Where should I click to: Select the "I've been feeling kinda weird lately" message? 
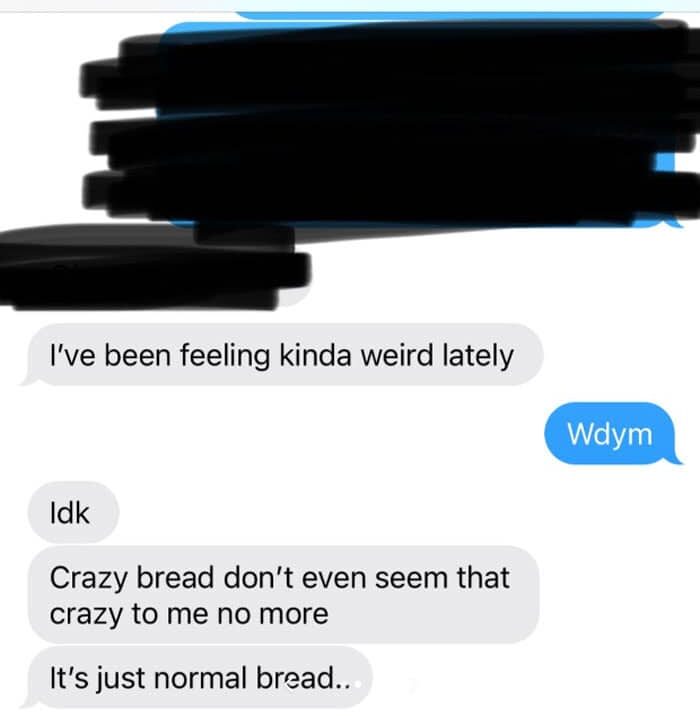(285, 355)
